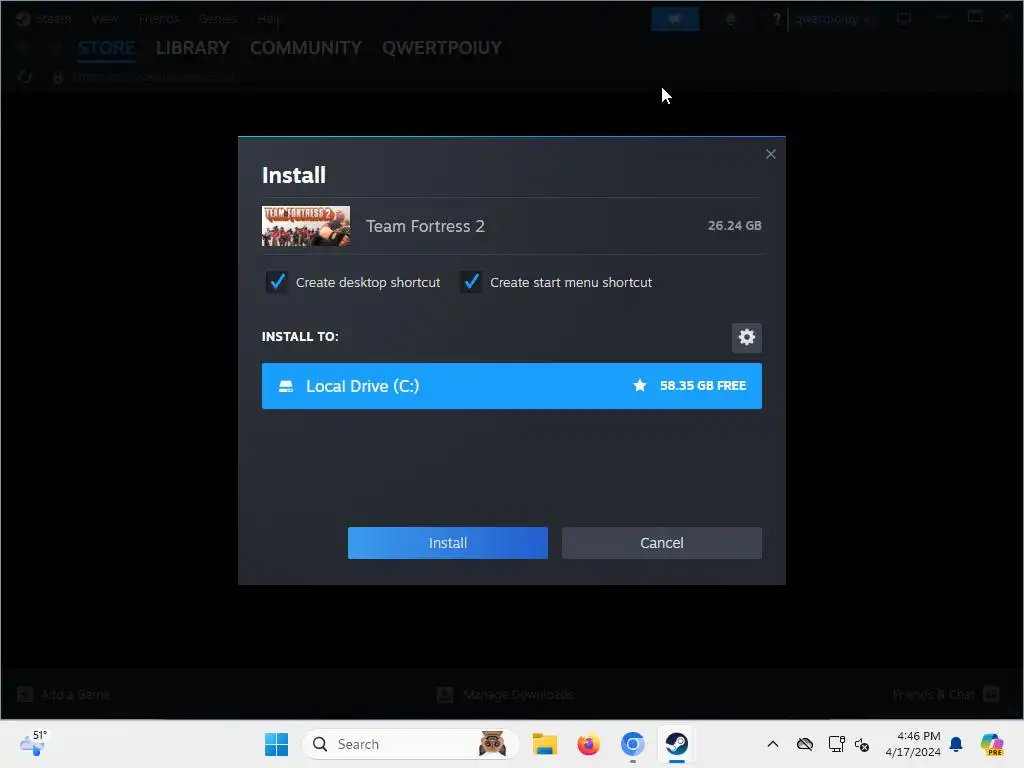Close the Install dialog with the X

(x=771, y=154)
